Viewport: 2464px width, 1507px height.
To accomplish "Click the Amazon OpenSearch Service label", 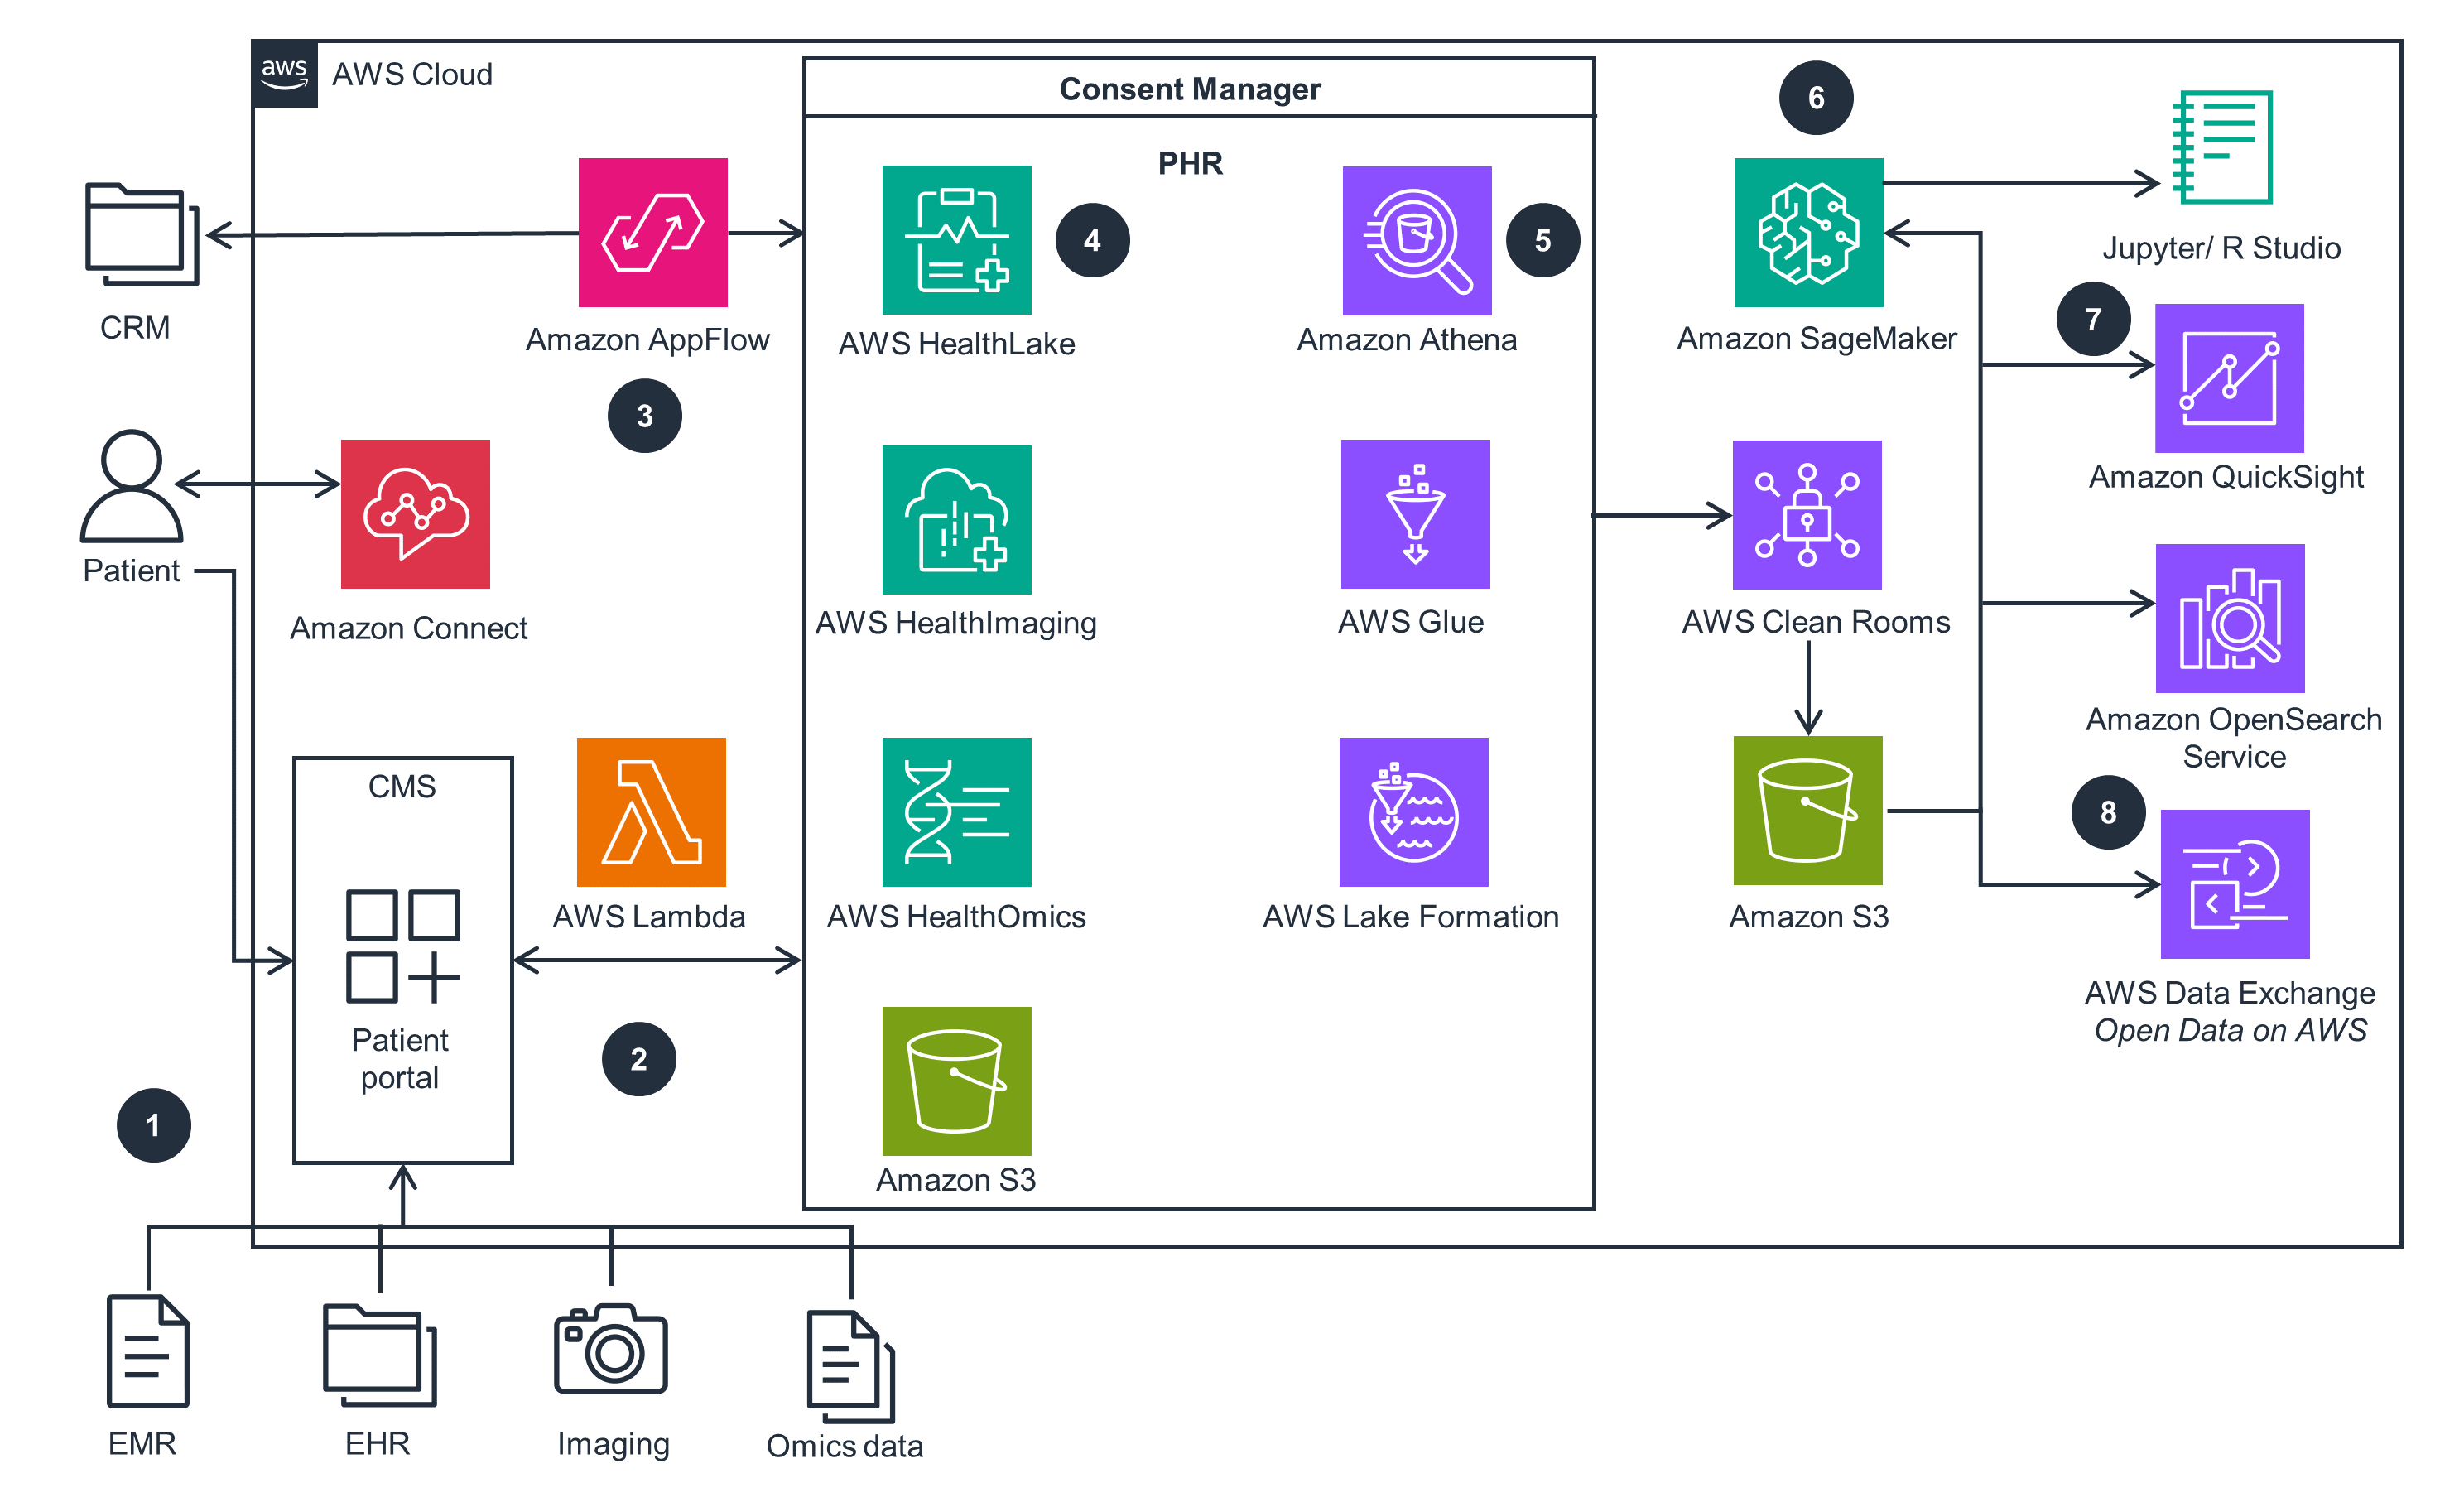I will (2234, 738).
